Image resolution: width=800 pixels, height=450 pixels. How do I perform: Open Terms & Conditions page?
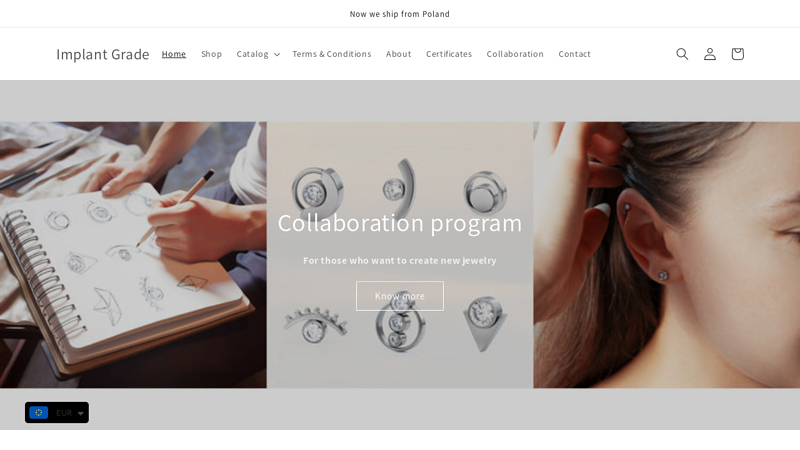coord(332,54)
